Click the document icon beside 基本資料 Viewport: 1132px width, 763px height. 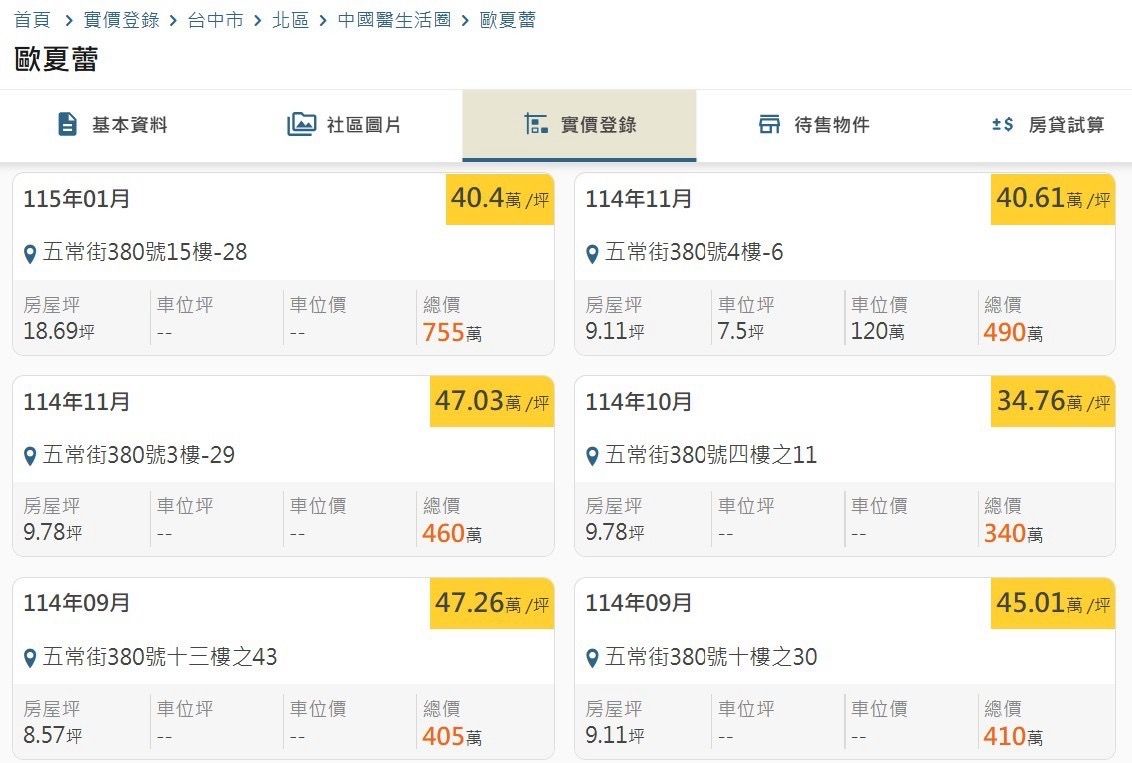67,125
